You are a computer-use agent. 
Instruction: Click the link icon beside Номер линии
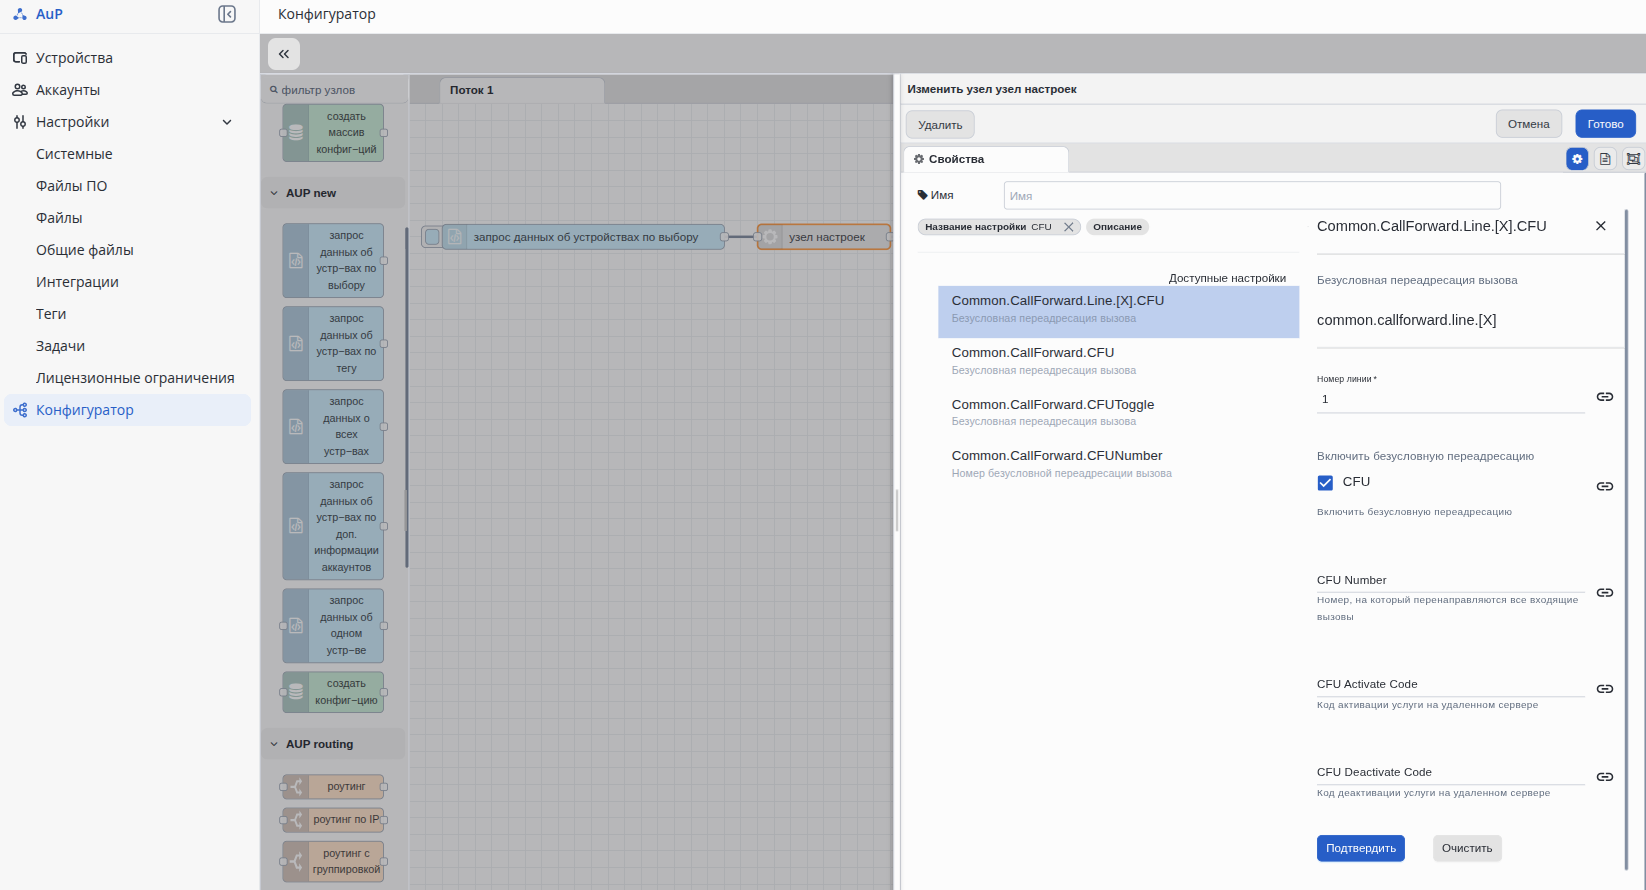coord(1605,397)
